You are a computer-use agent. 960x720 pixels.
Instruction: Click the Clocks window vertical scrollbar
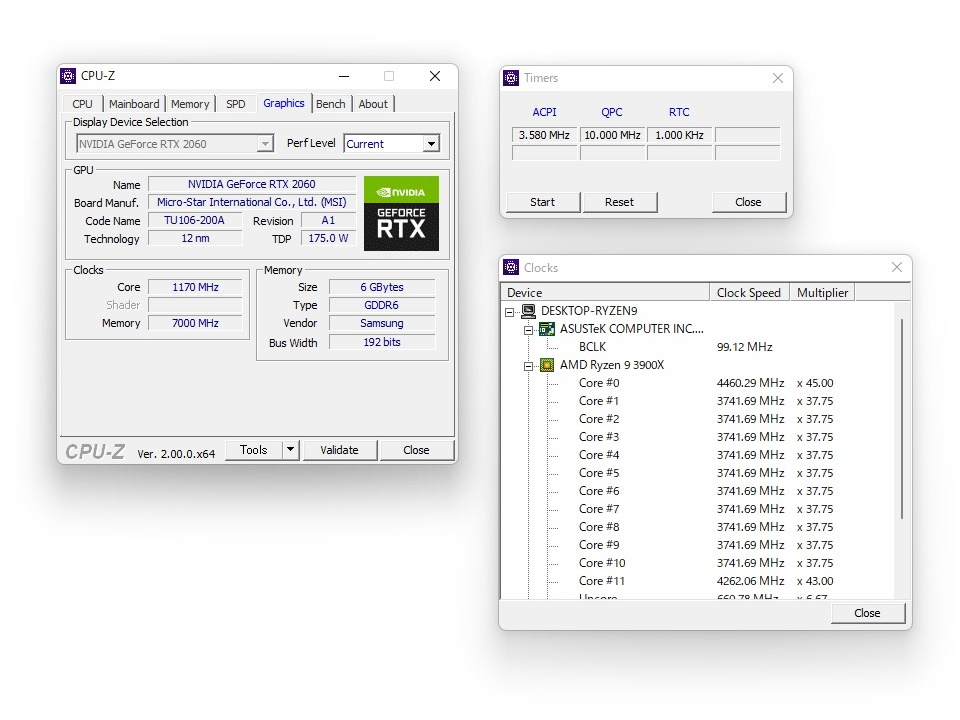(902, 419)
